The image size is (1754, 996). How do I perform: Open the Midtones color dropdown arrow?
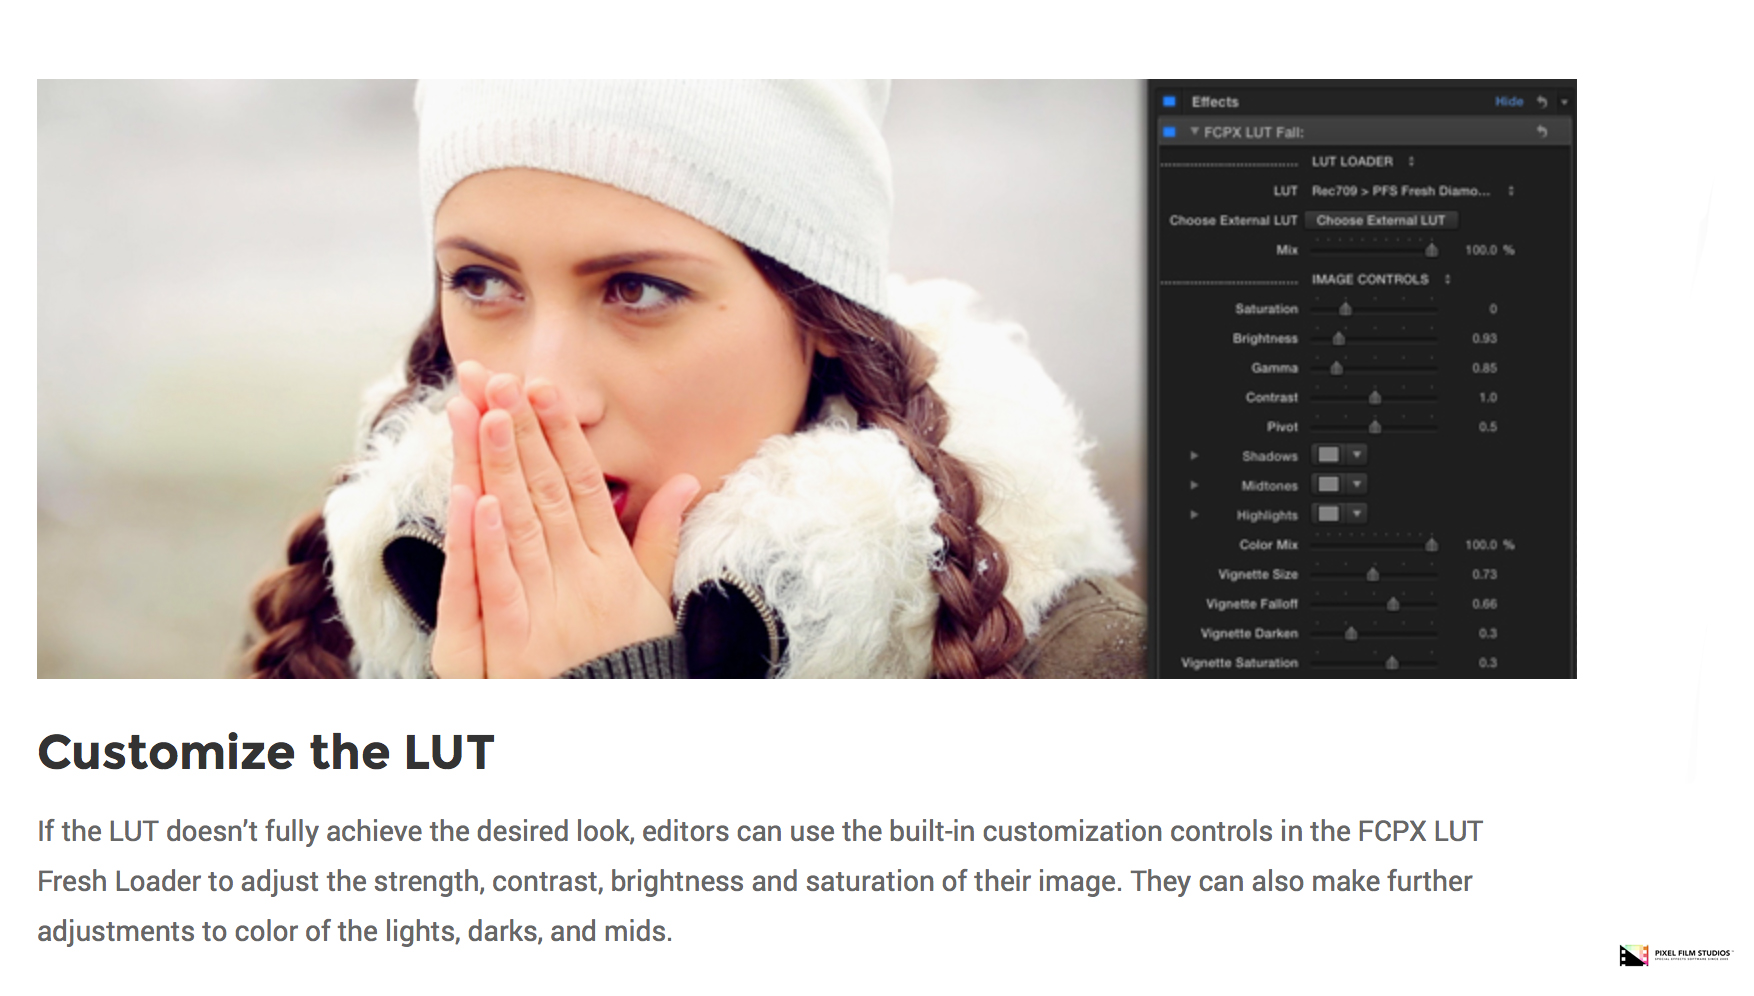1357,485
